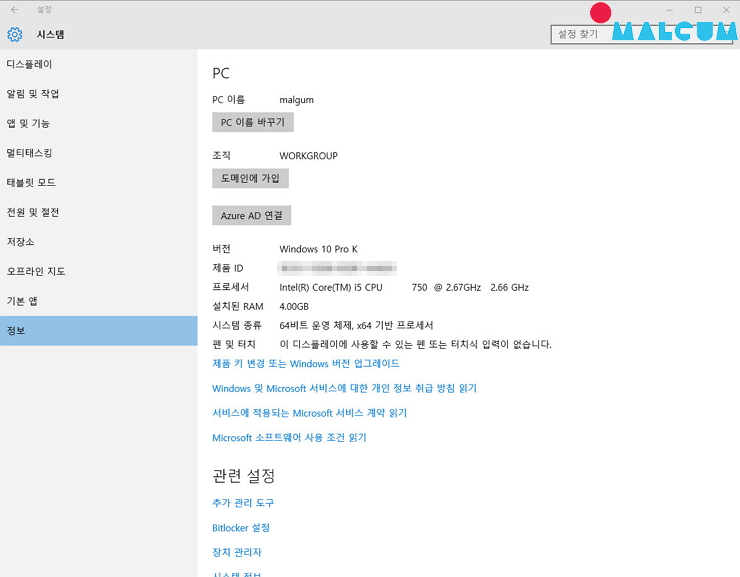
Task: Open Microsoft 서비스 계약 읽기 link
Action: point(310,413)
